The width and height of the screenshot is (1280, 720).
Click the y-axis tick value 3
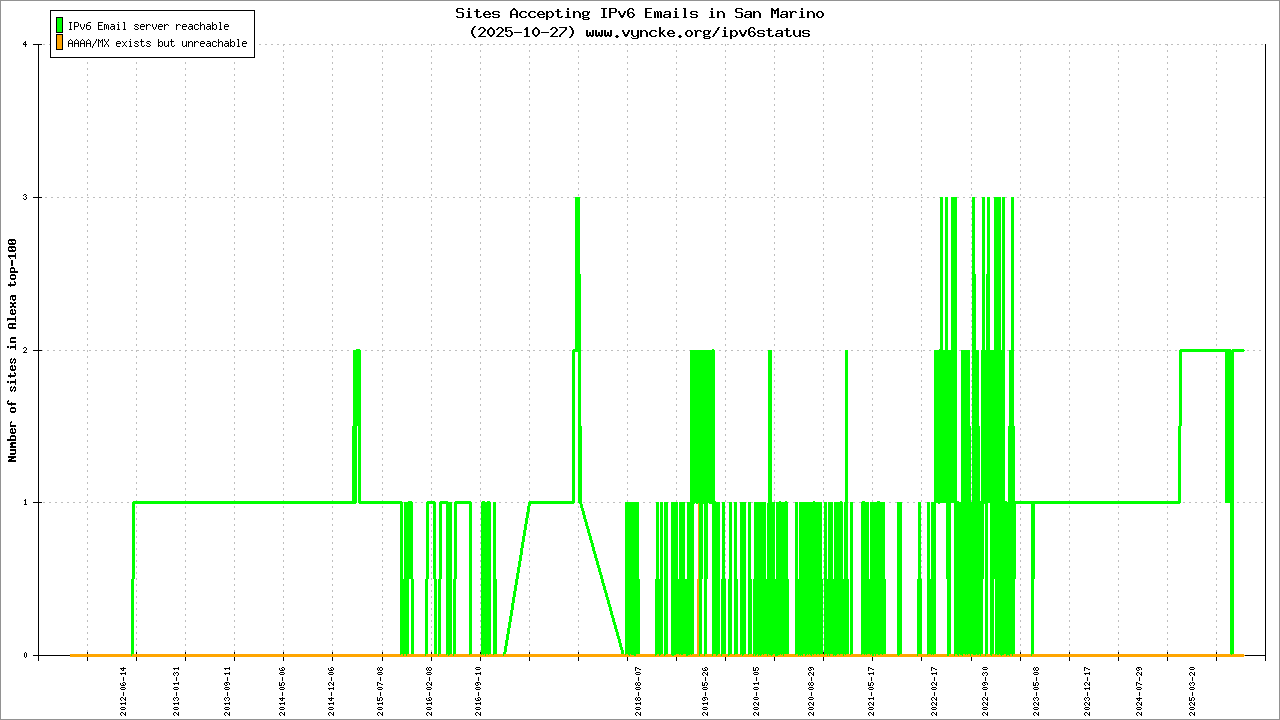(38, 197)
